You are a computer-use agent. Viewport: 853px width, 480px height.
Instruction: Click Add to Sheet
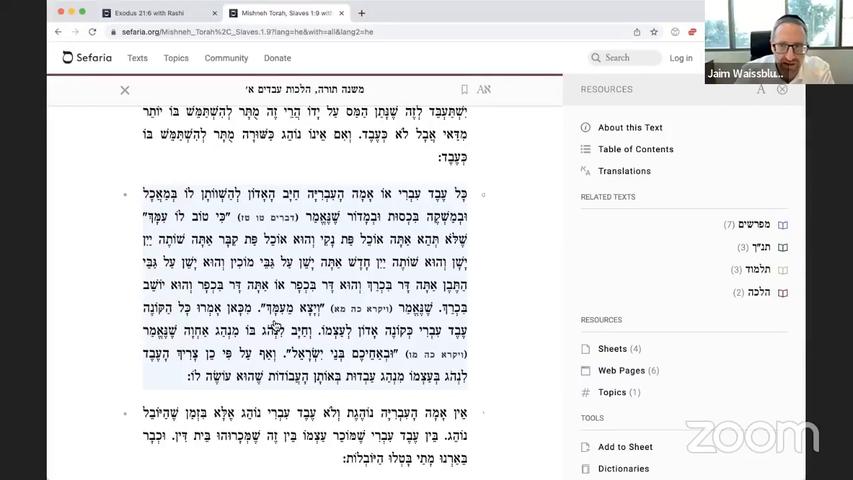click(625, 447)
